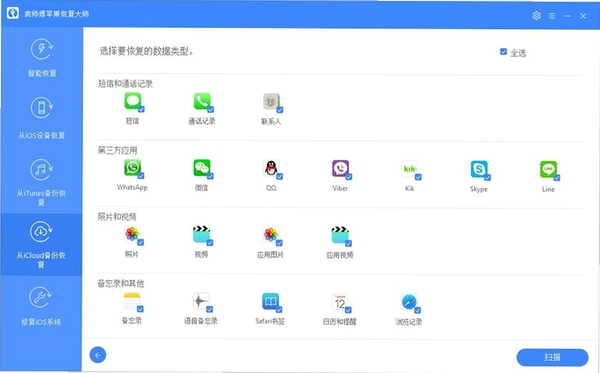The height and width of the screenshot is (373, 600).
Task: Select the QQ penguin icon
Action: 271,168
